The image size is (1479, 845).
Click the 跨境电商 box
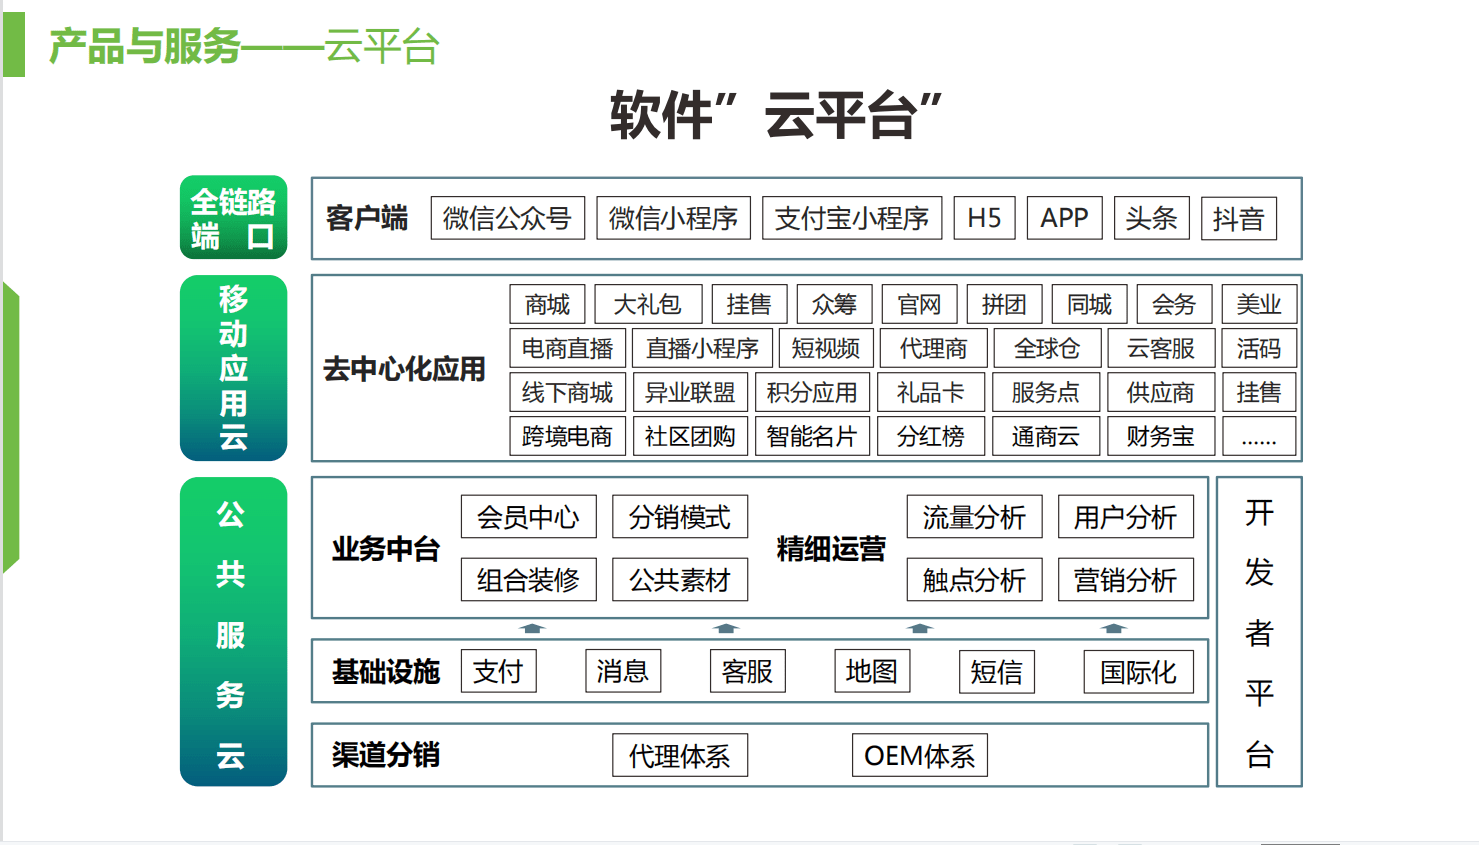point(568,436)
